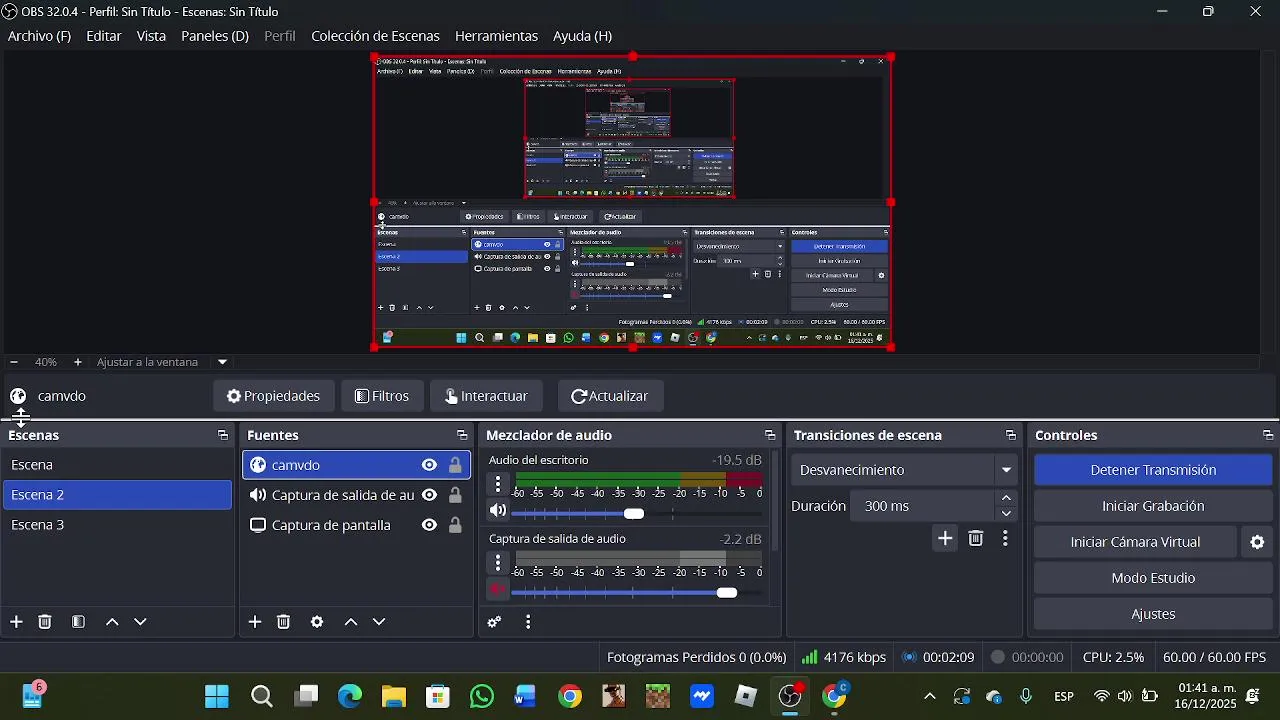The width and height of the screenshot is (1280, 720).
Task: Open the Vista menu
Action: [151, 36]
